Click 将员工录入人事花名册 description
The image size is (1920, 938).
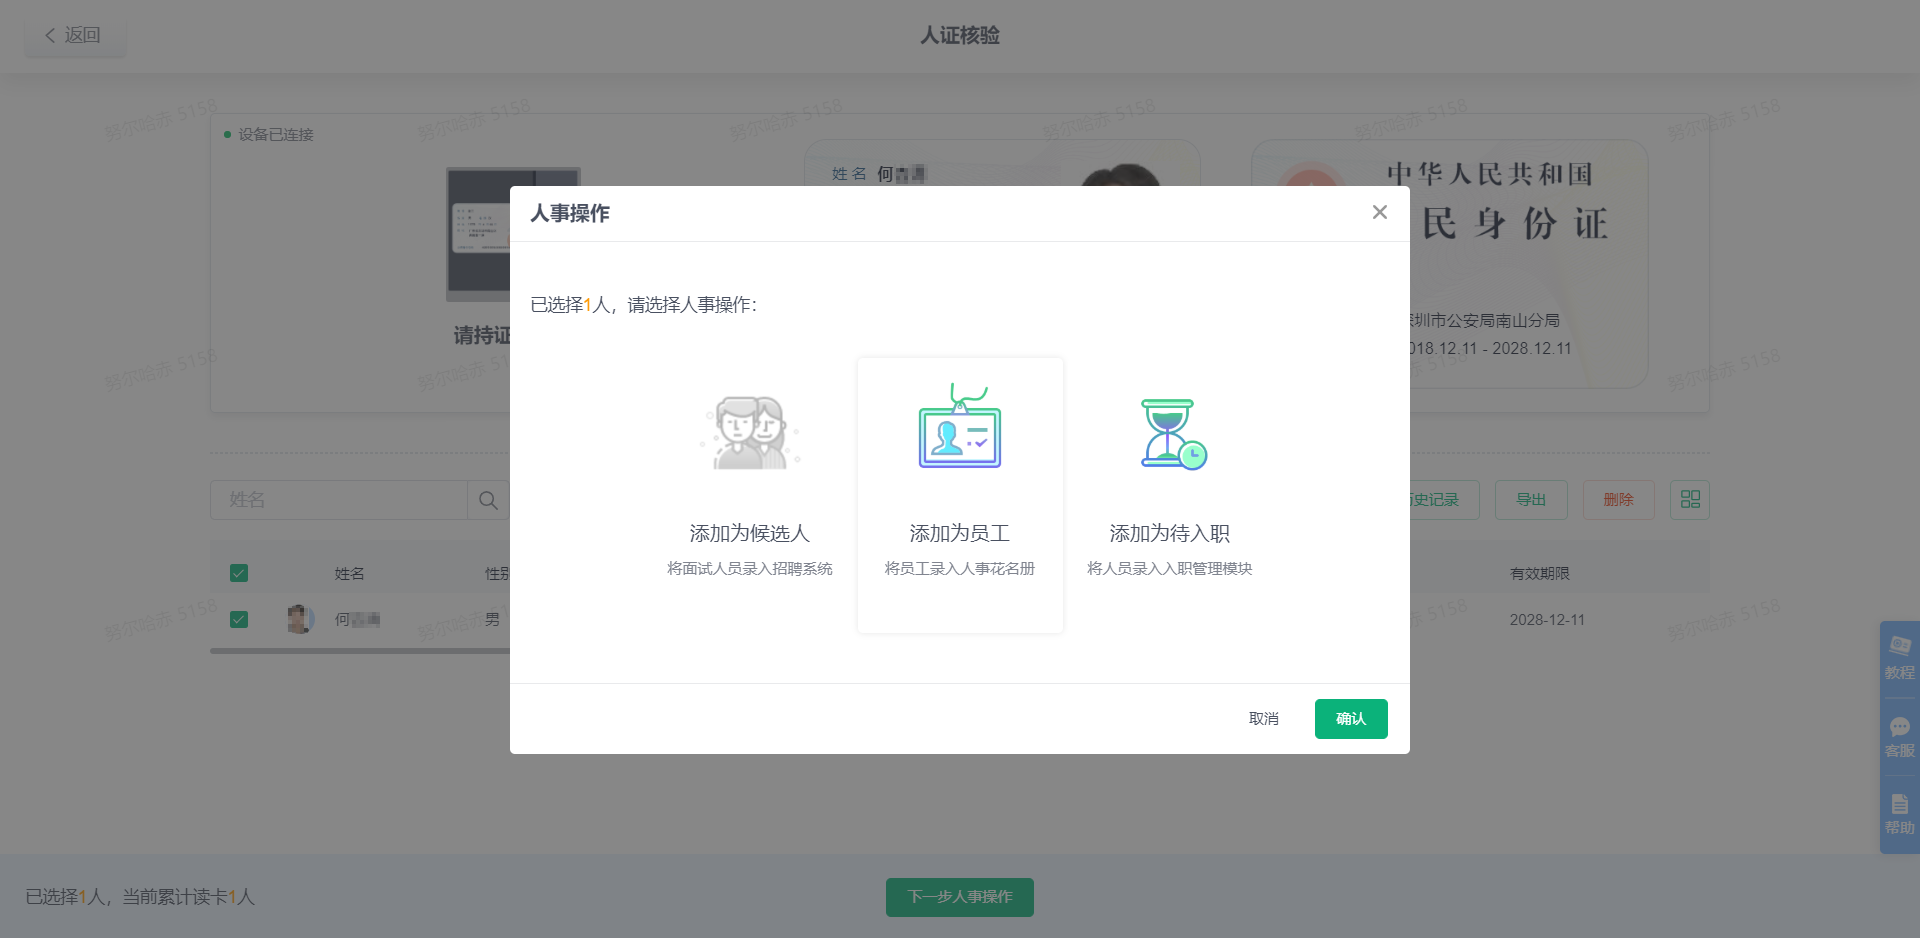[960, 568]
